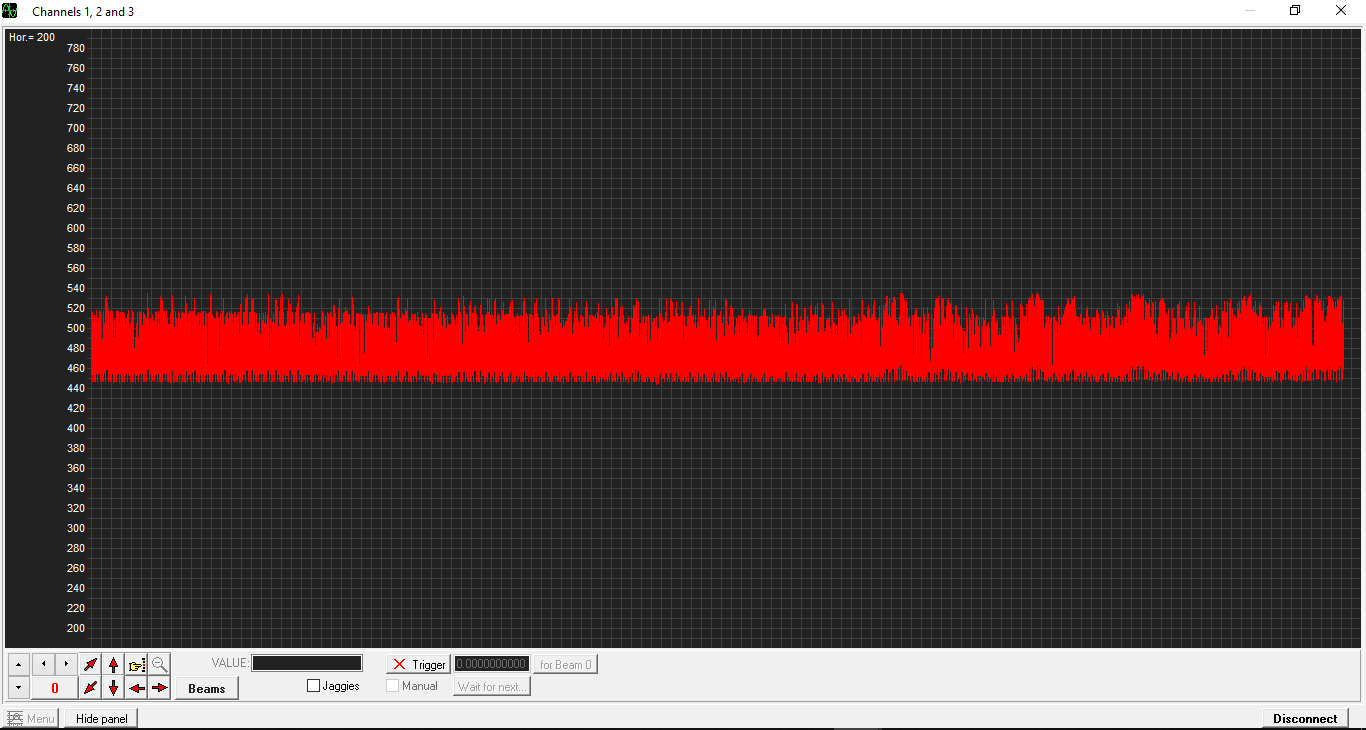The image size is (1366, 730).
Task: Open the Menu button with chart icon
Action: [x=31, y=718]
